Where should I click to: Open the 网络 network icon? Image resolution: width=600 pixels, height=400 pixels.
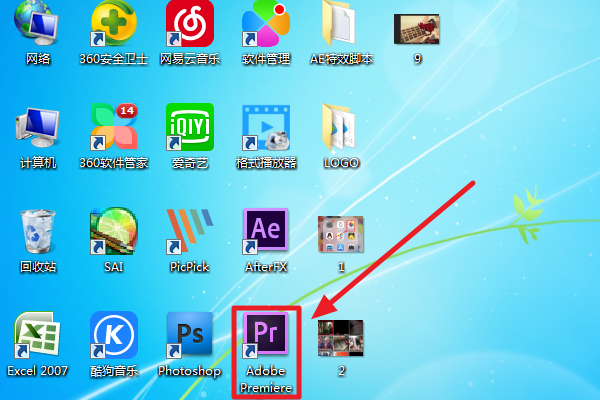pos(37,23)
